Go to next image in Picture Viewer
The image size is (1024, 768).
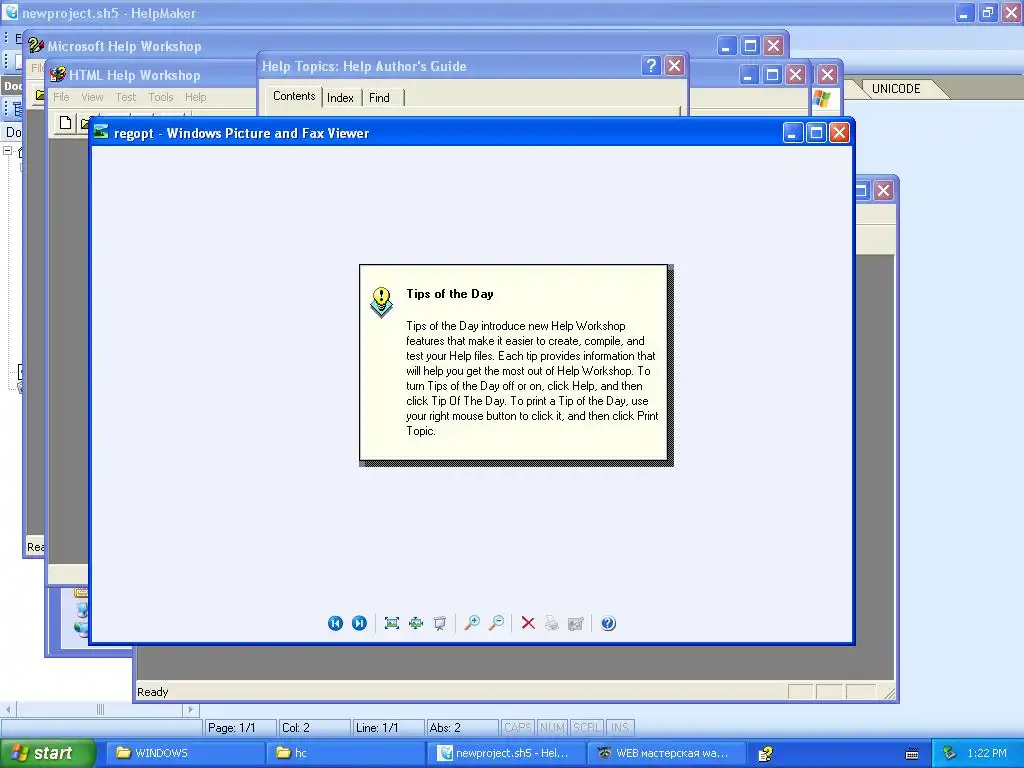tap(359, 623)
